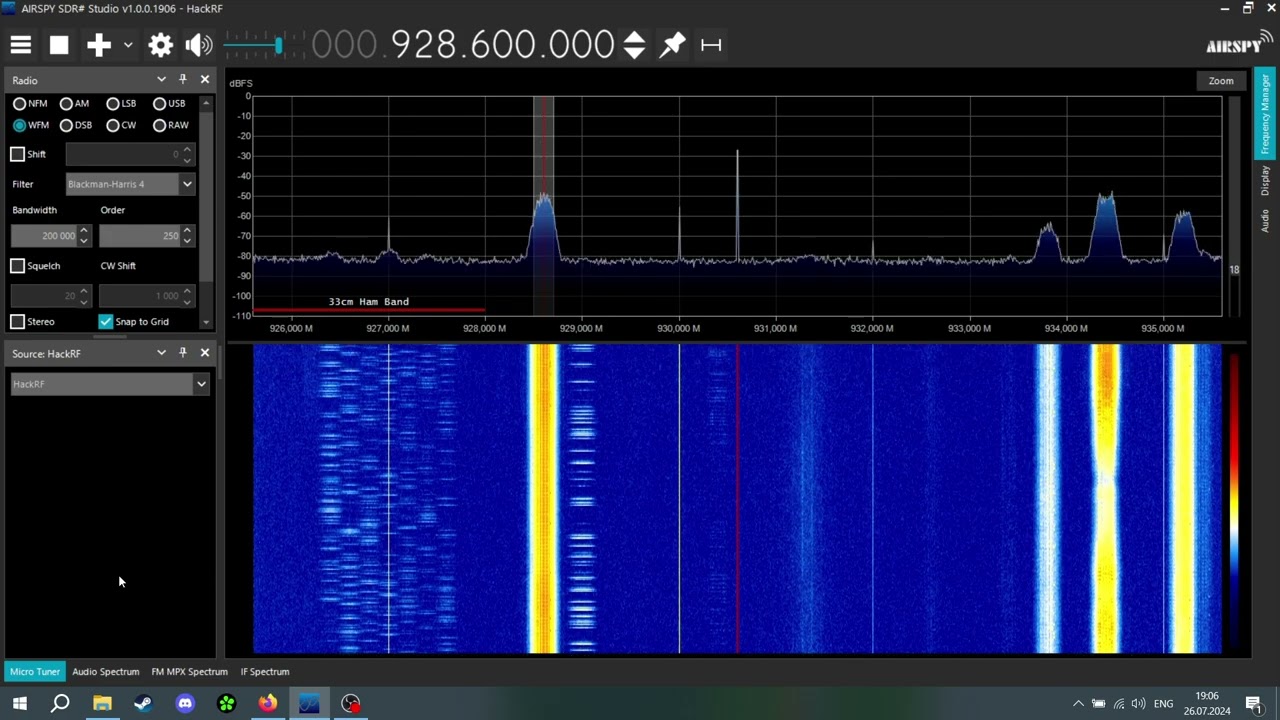Click the Zoom button on spectrum
1280x720 pixels.
pyautogui.click(x=1221, y=81)
